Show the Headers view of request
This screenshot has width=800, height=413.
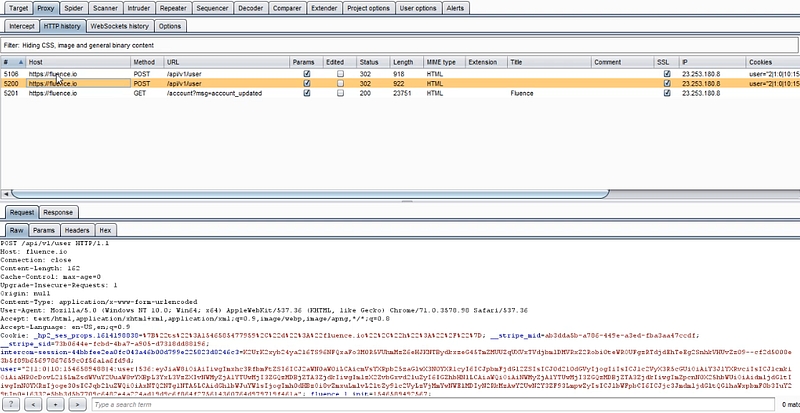pyautogui.click(x=75, y=230)
